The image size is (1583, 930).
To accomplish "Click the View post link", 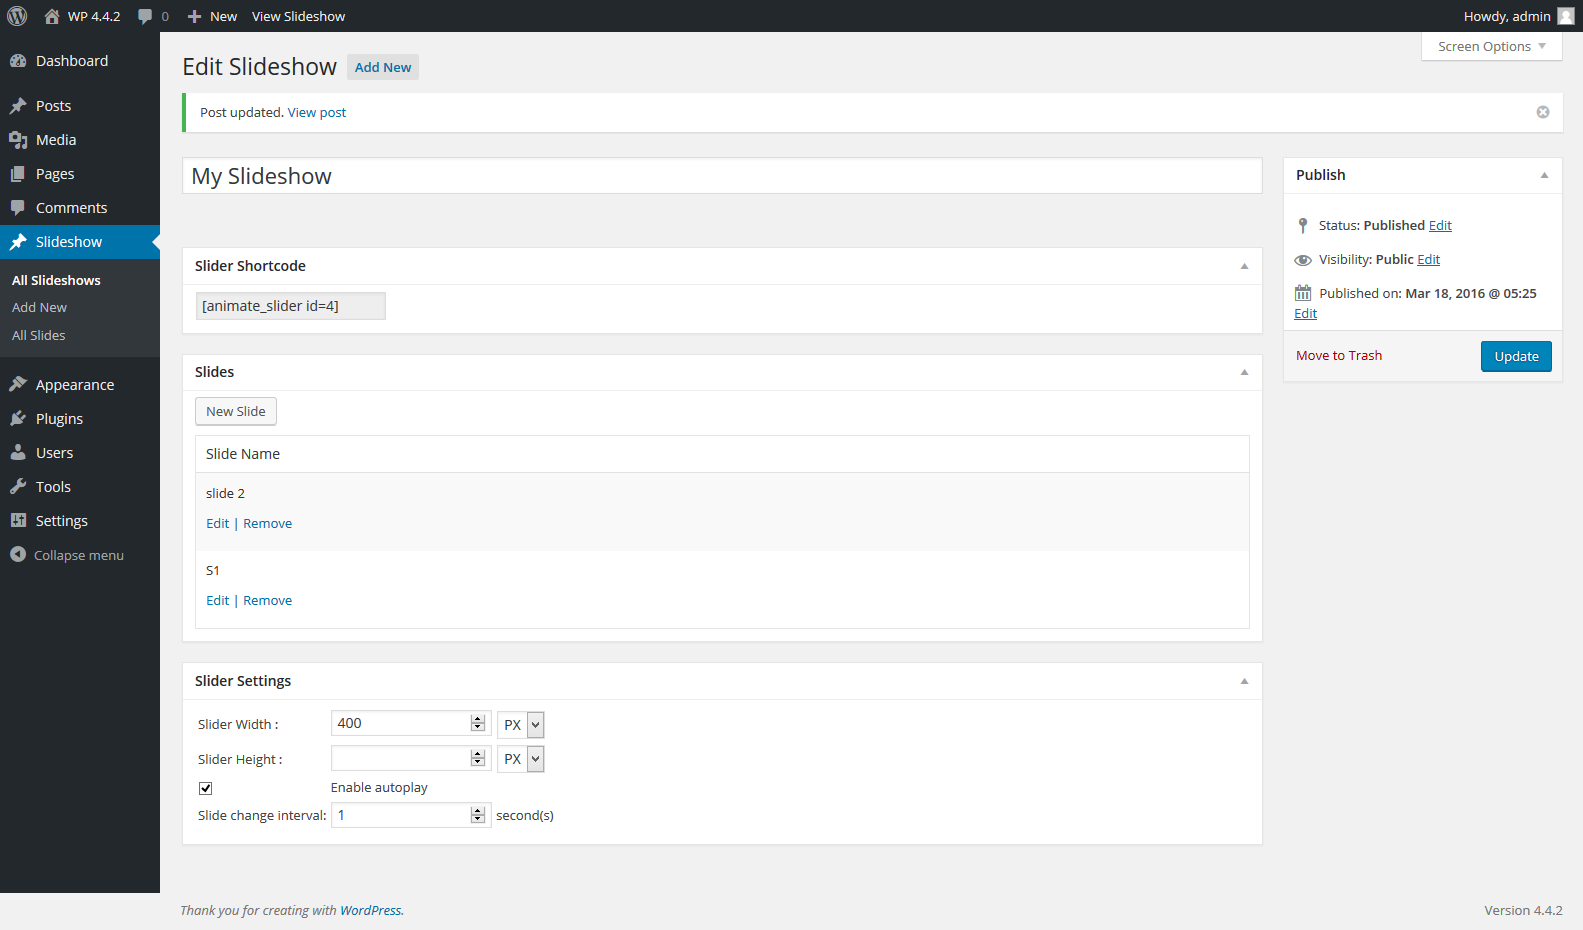I will click(317, 112).
